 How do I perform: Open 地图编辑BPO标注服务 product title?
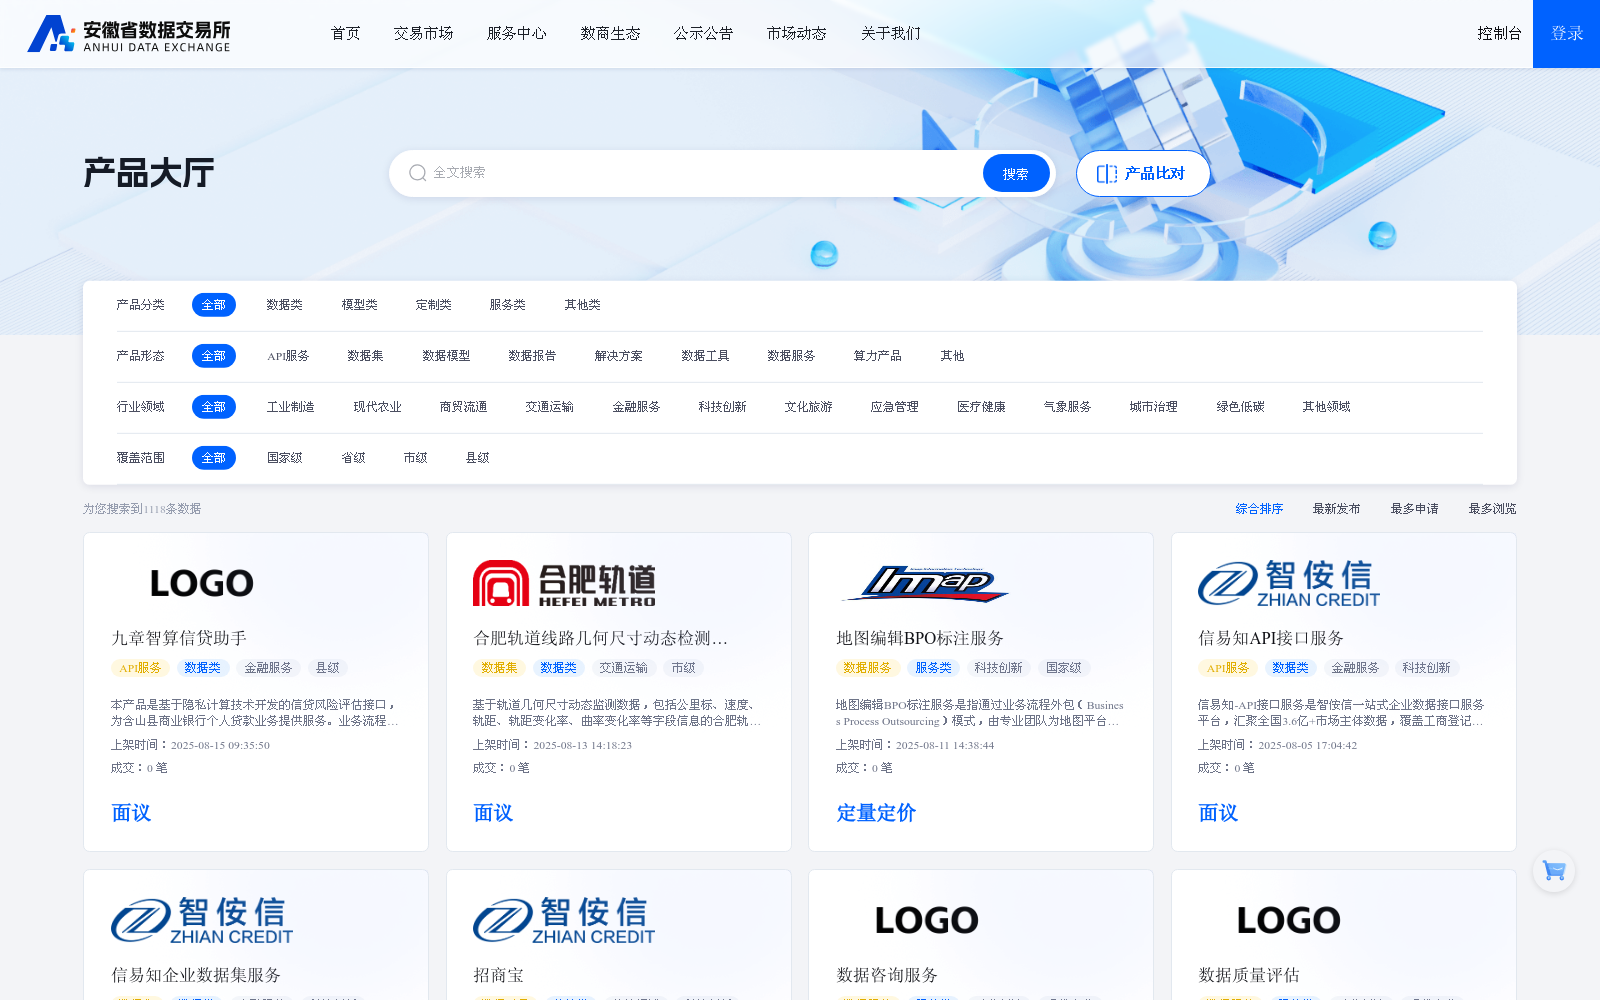click(920, 638)
